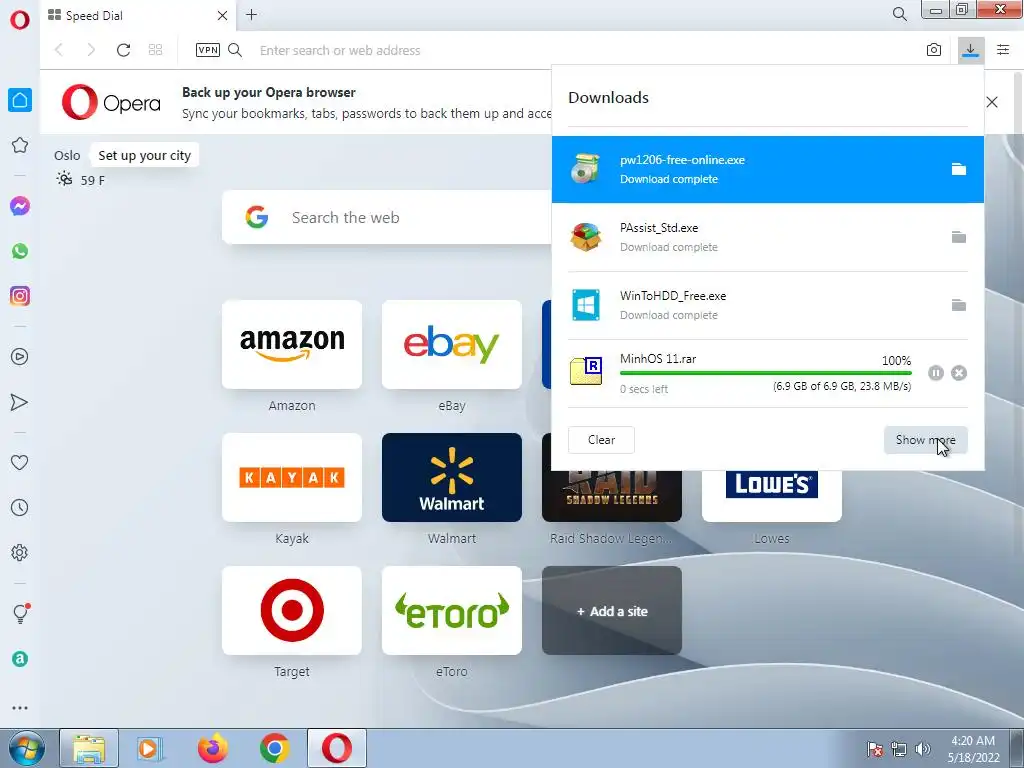Toggle the Downloads toolbar button

click(x=970, y=50)
